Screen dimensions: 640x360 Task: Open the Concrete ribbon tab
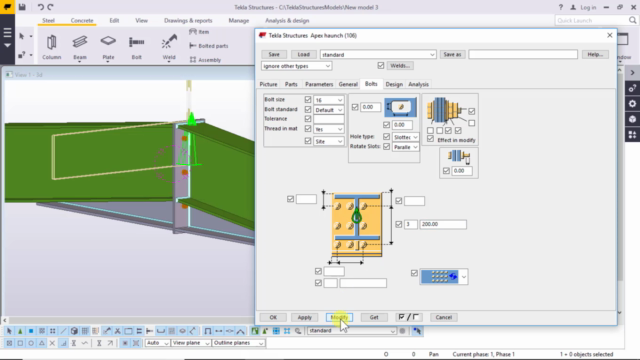tap(82, 20)
